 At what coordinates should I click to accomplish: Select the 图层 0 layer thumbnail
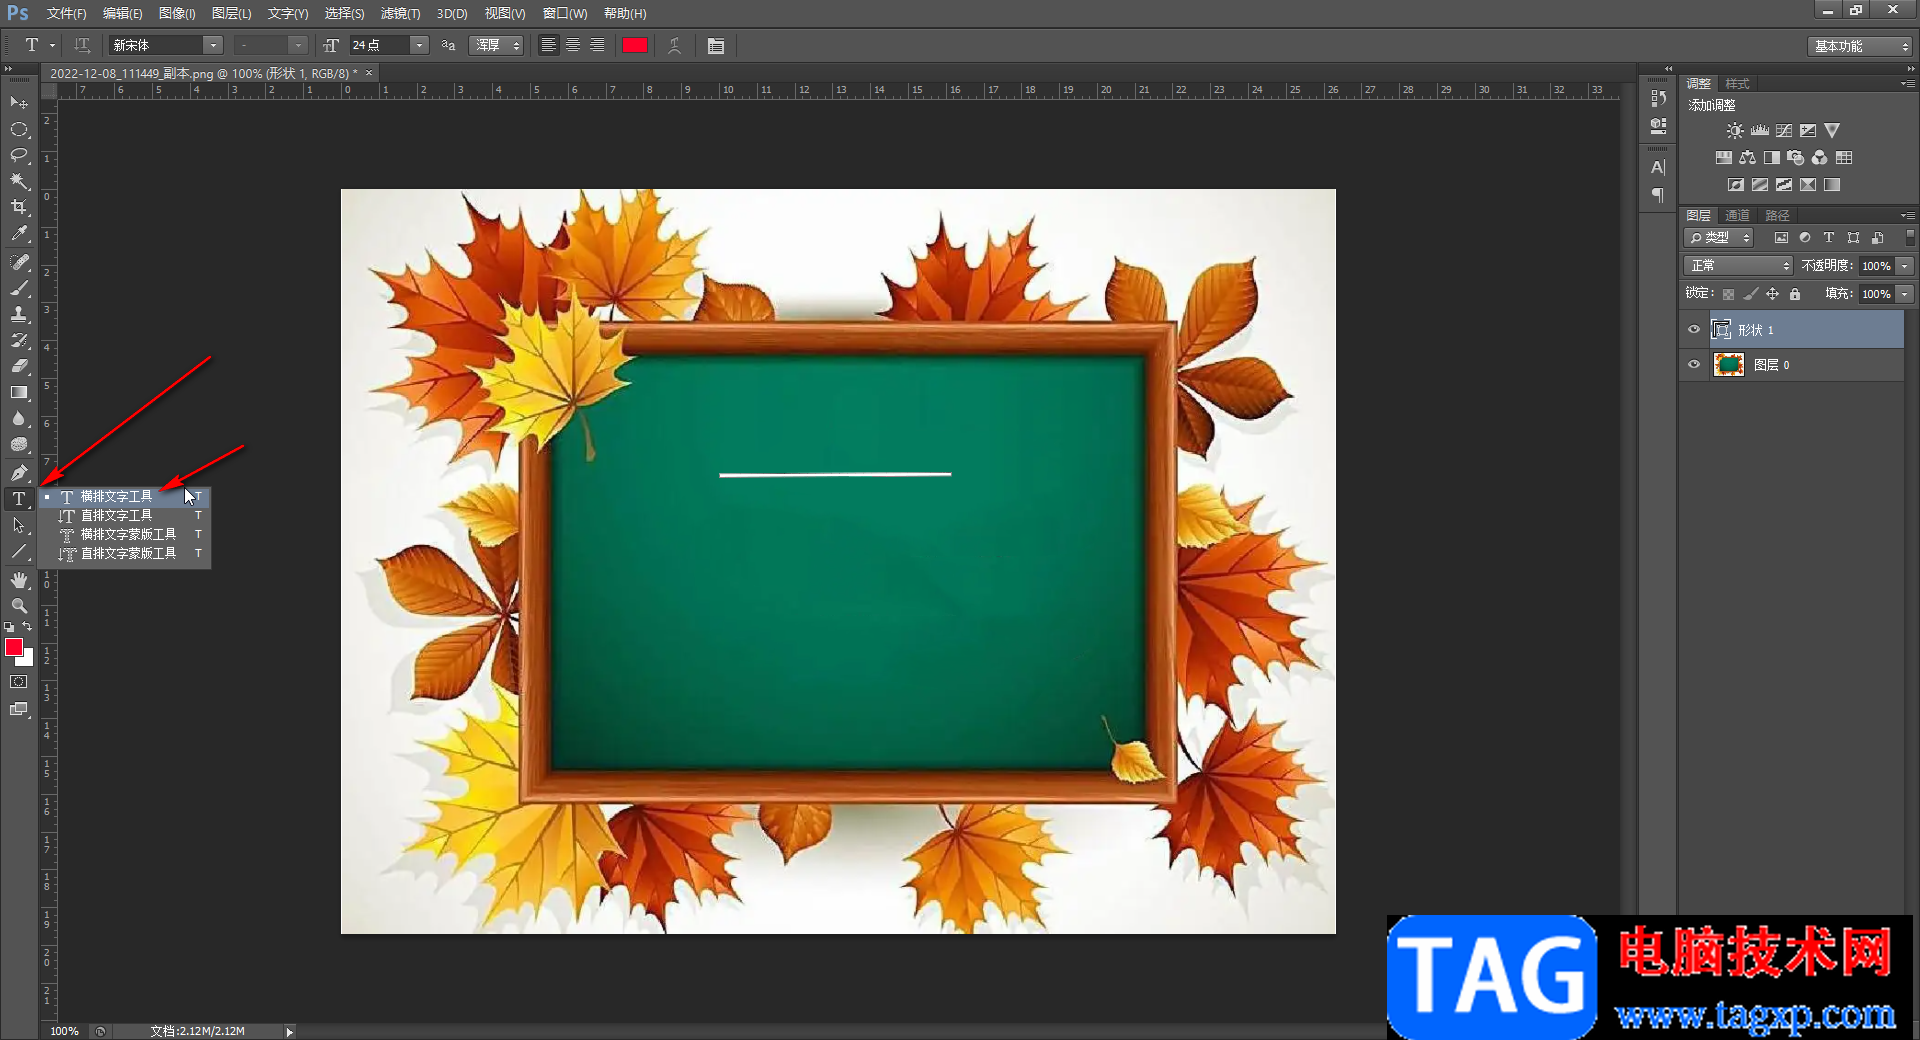point(1728,365)
